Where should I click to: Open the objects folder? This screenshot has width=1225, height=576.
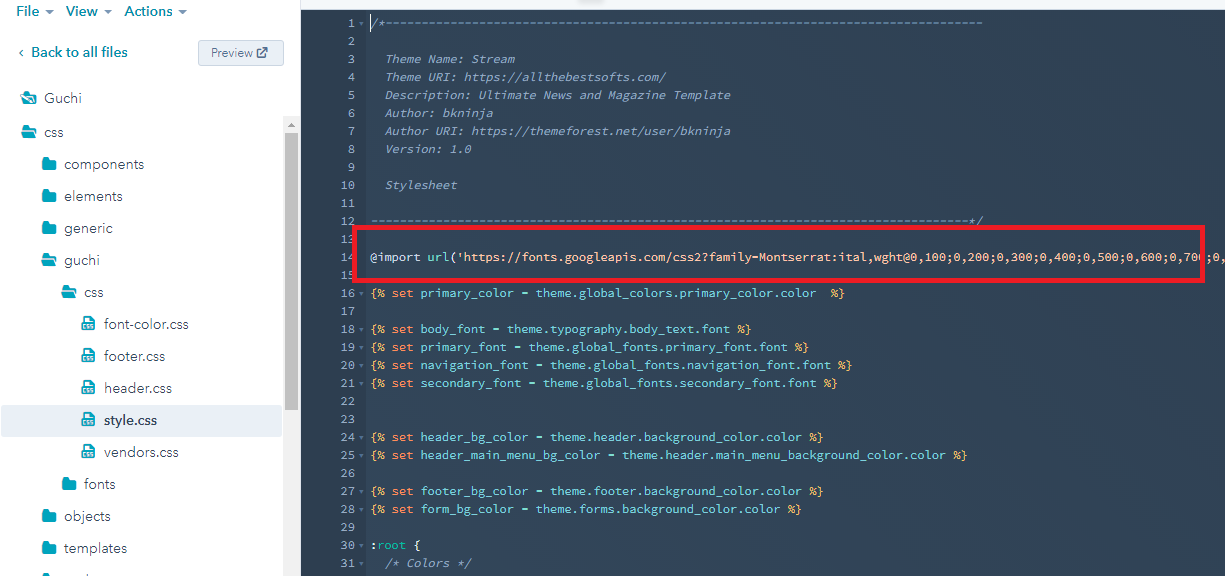click(86, 516)
